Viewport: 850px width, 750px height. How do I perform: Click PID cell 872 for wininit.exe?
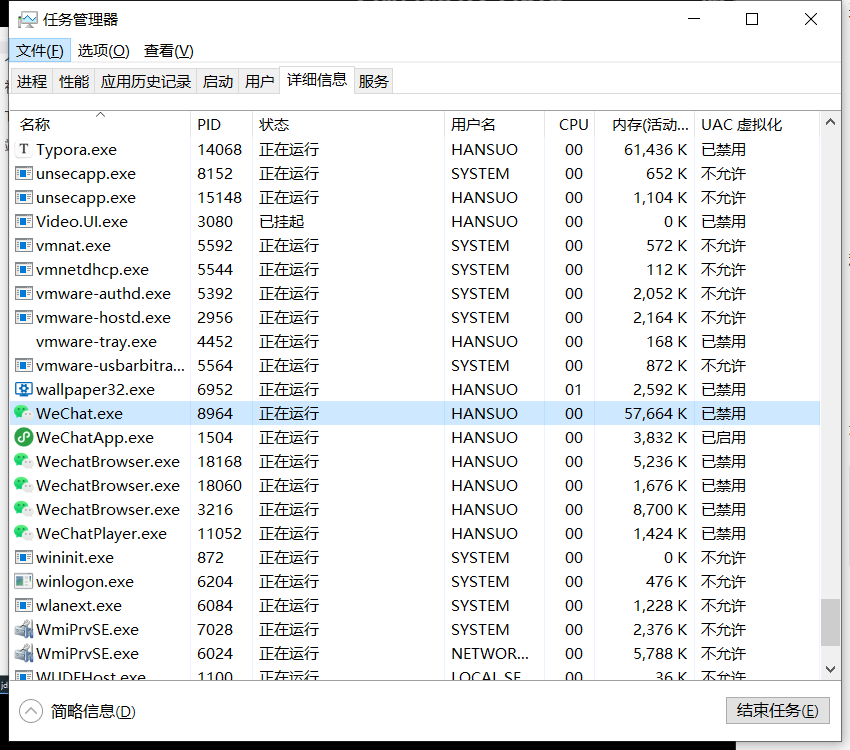click(210, 558)
